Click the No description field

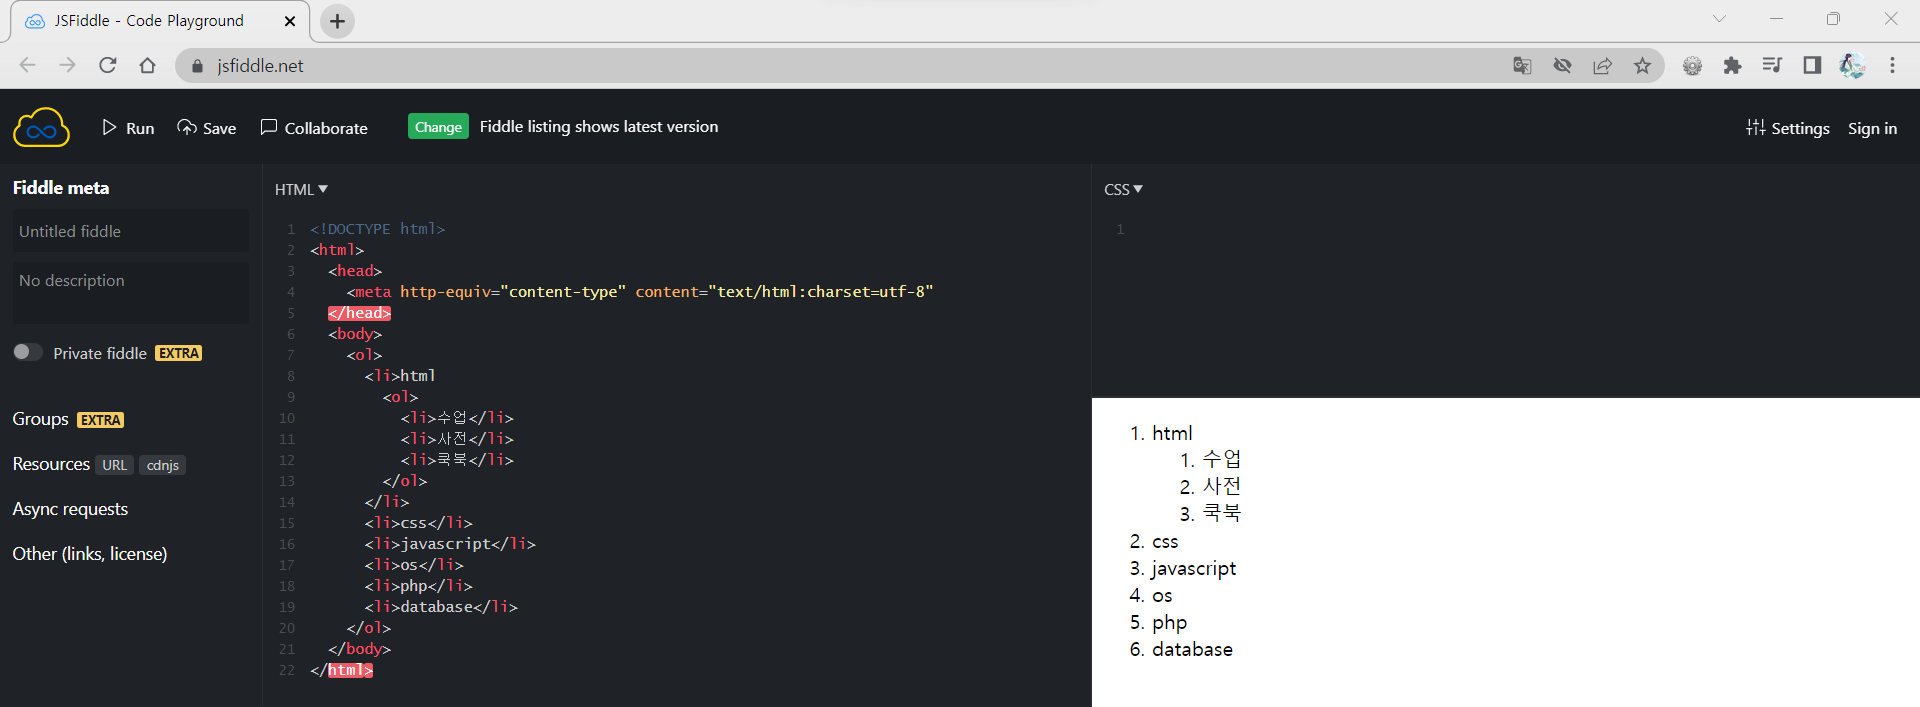click(x=130, y=292)
